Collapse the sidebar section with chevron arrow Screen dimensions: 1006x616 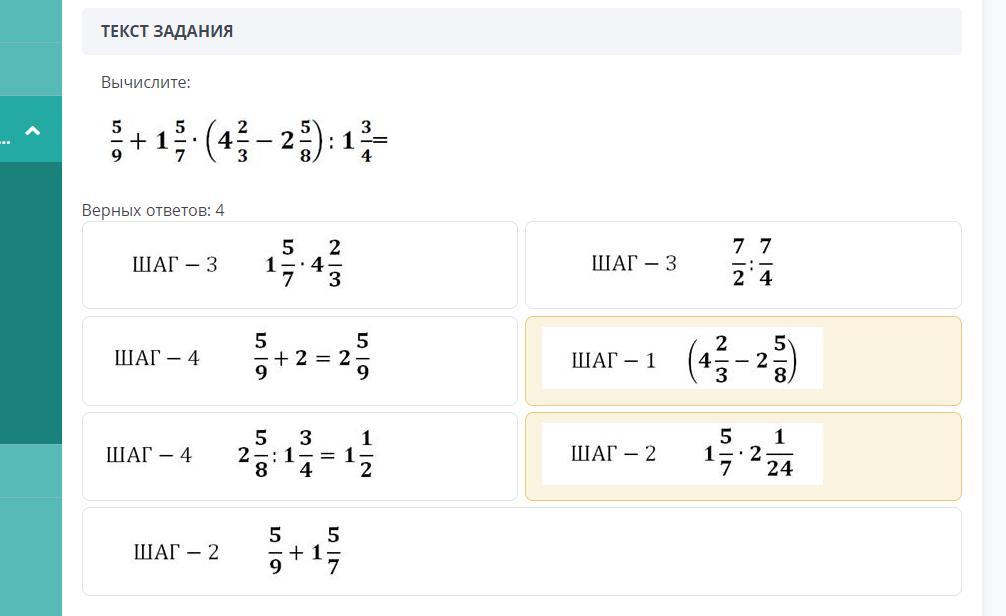[33, 130]
